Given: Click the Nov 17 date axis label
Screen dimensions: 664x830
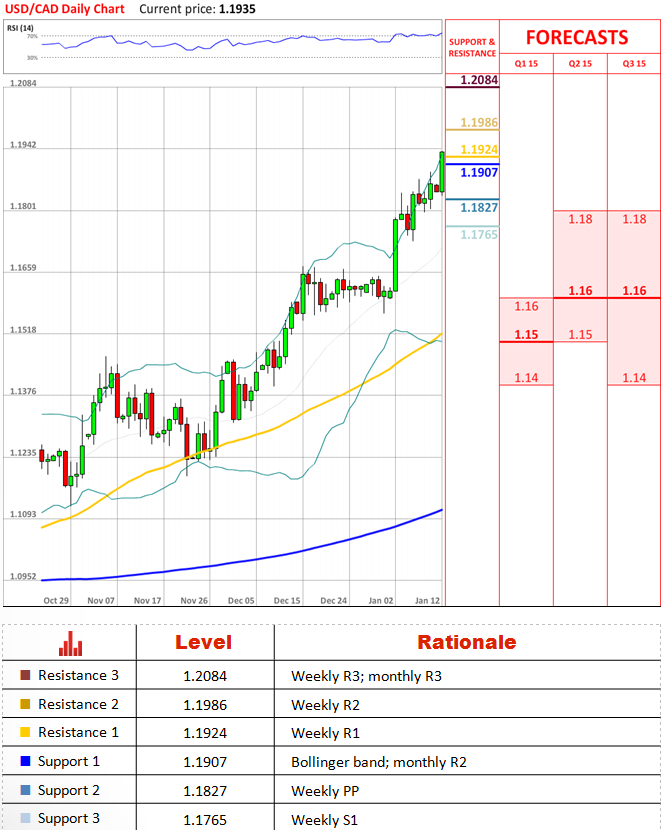Looking at the screenshot, I should coord(148,600).
